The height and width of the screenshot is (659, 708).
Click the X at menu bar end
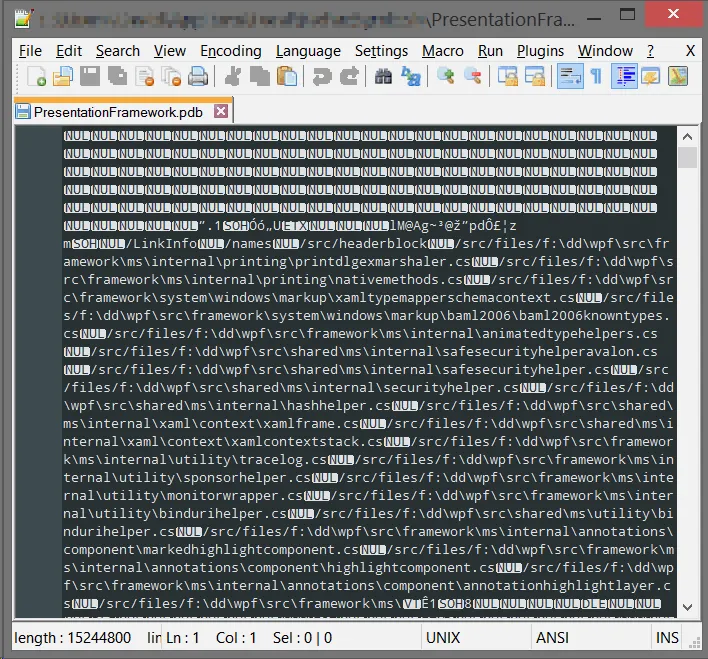690,51
